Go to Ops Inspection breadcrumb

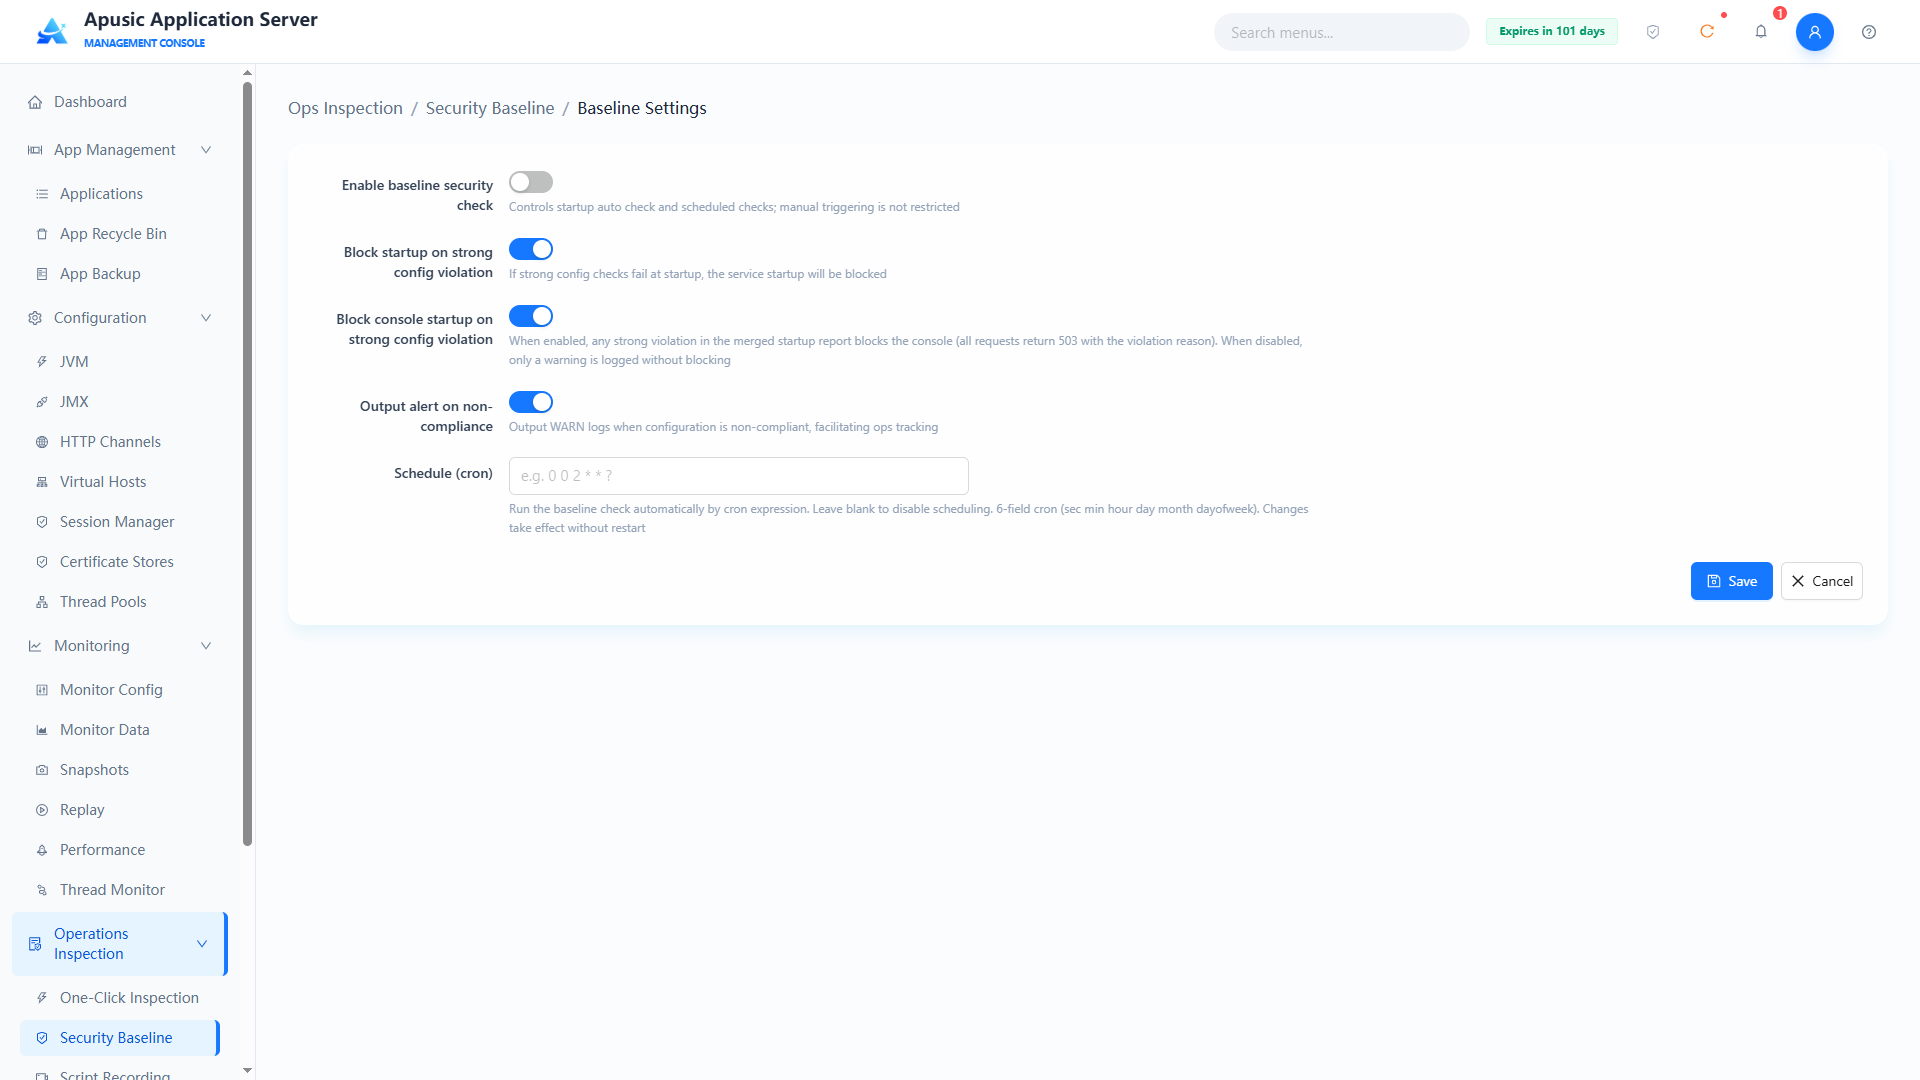(345, 108)
